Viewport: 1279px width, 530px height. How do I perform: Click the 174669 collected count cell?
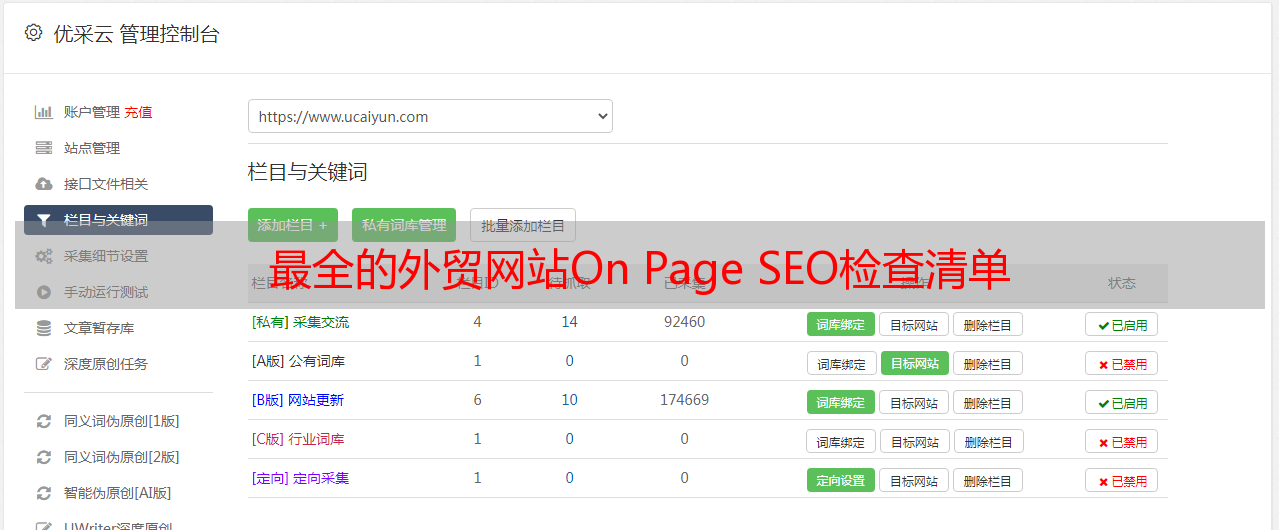(x=684, y=400)
